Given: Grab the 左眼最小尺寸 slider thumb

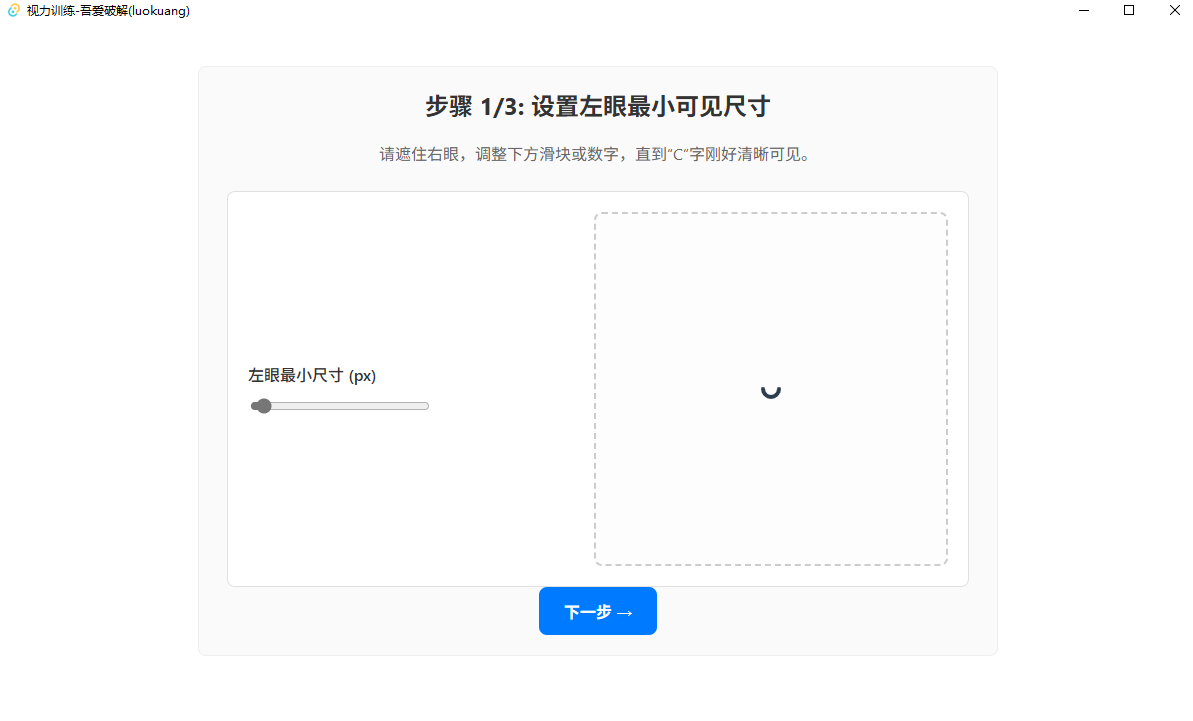Looking at the screenshot, I should coord(263,406).
